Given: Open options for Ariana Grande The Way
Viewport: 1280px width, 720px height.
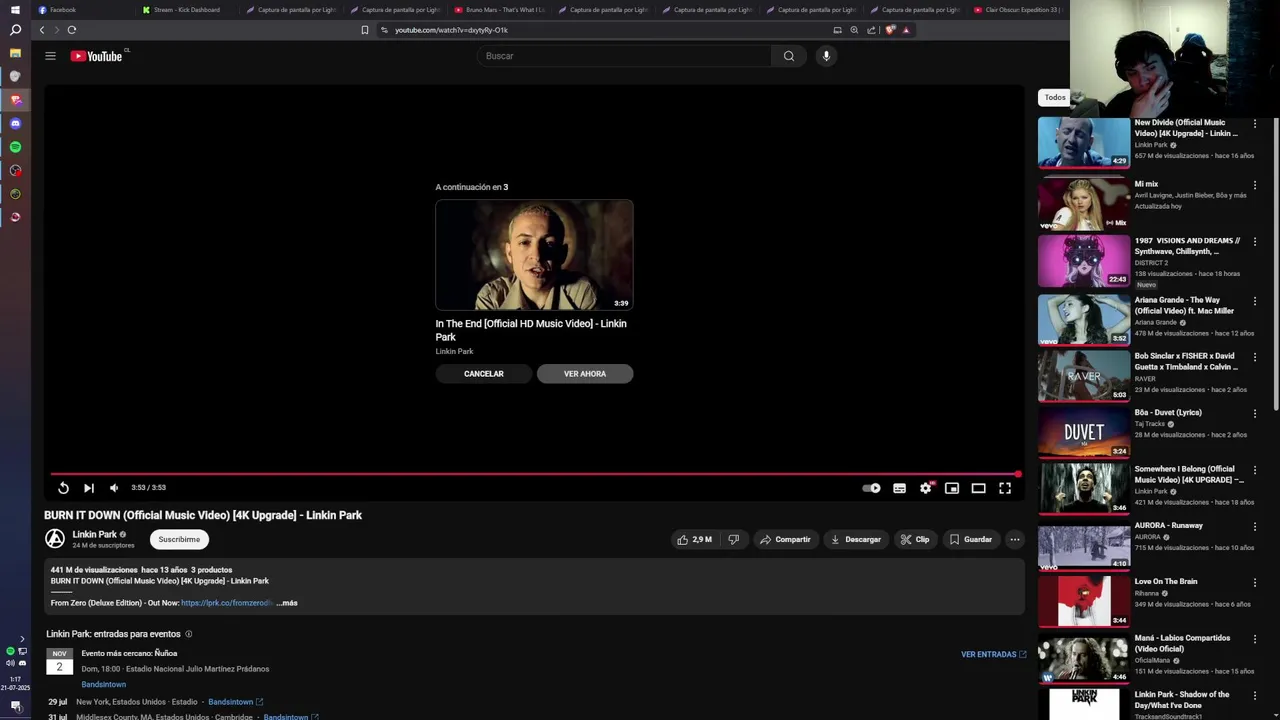Looking at the screenshot, I should pyautogui.click(x=1255, y=300).
